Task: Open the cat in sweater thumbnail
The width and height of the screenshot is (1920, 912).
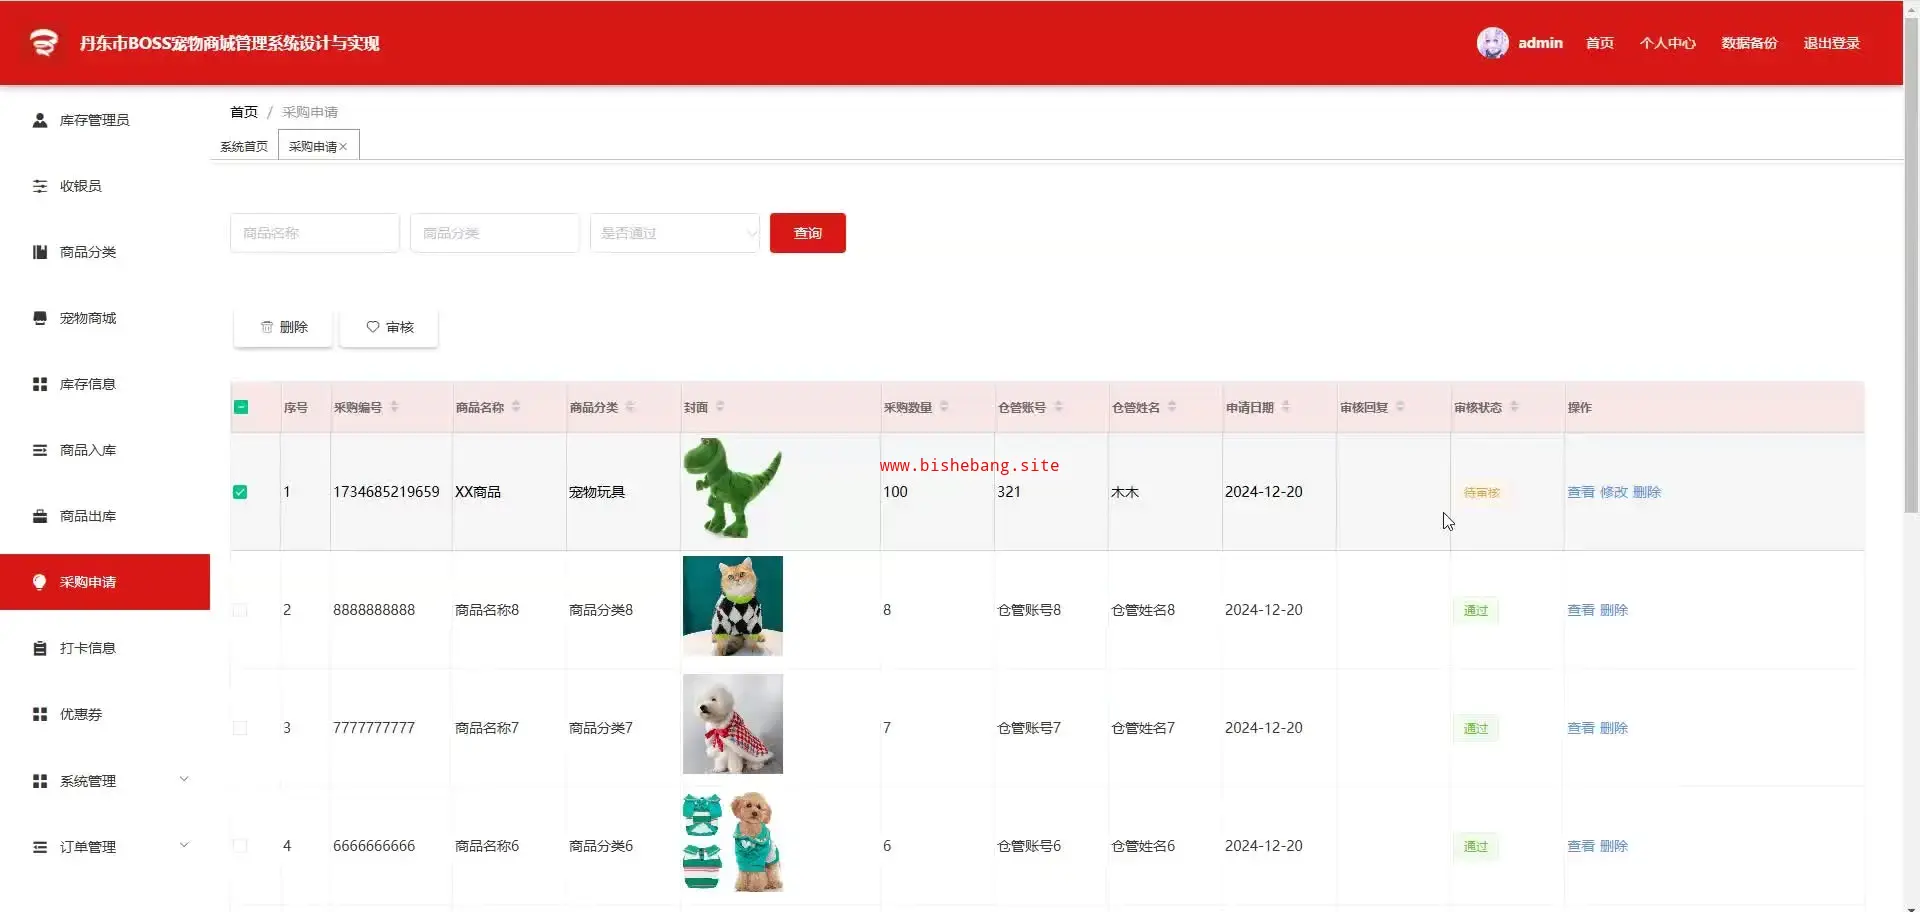Action: pos(733,606)
